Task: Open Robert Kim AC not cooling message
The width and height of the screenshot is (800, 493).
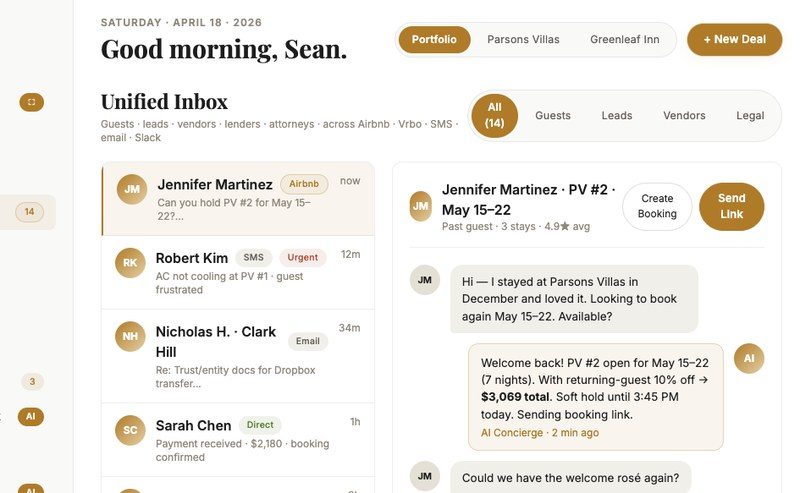Action: [x=238, y=273]
